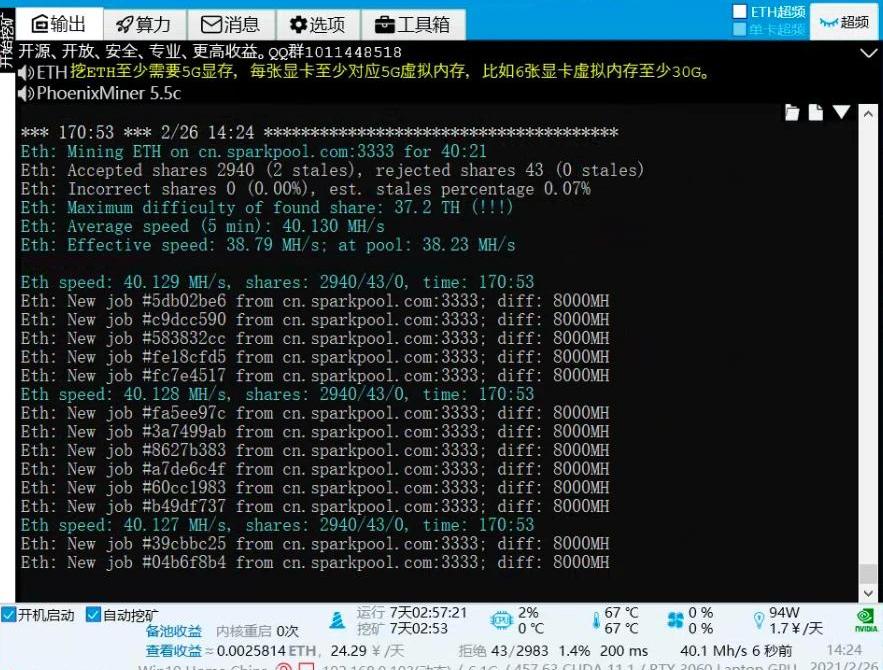The image size is (883, 670).
Task: Click the 拒绝 43/2983 rejected count
Action: pos(503,651)
